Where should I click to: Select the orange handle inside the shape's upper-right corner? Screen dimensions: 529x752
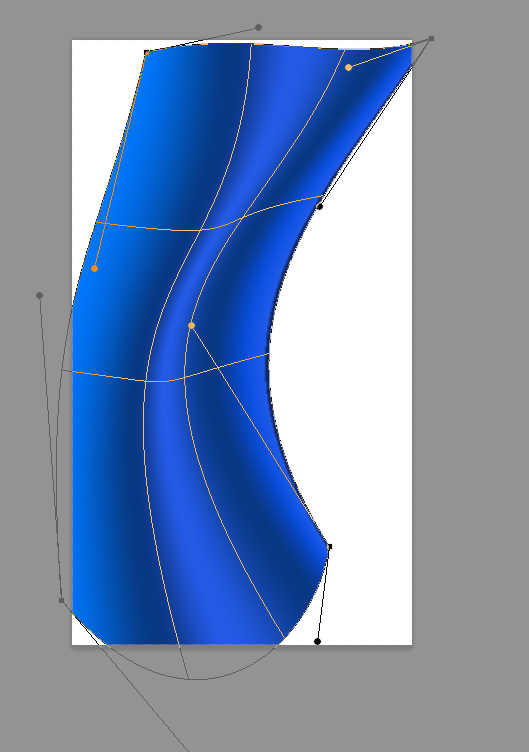click(349, 68)
